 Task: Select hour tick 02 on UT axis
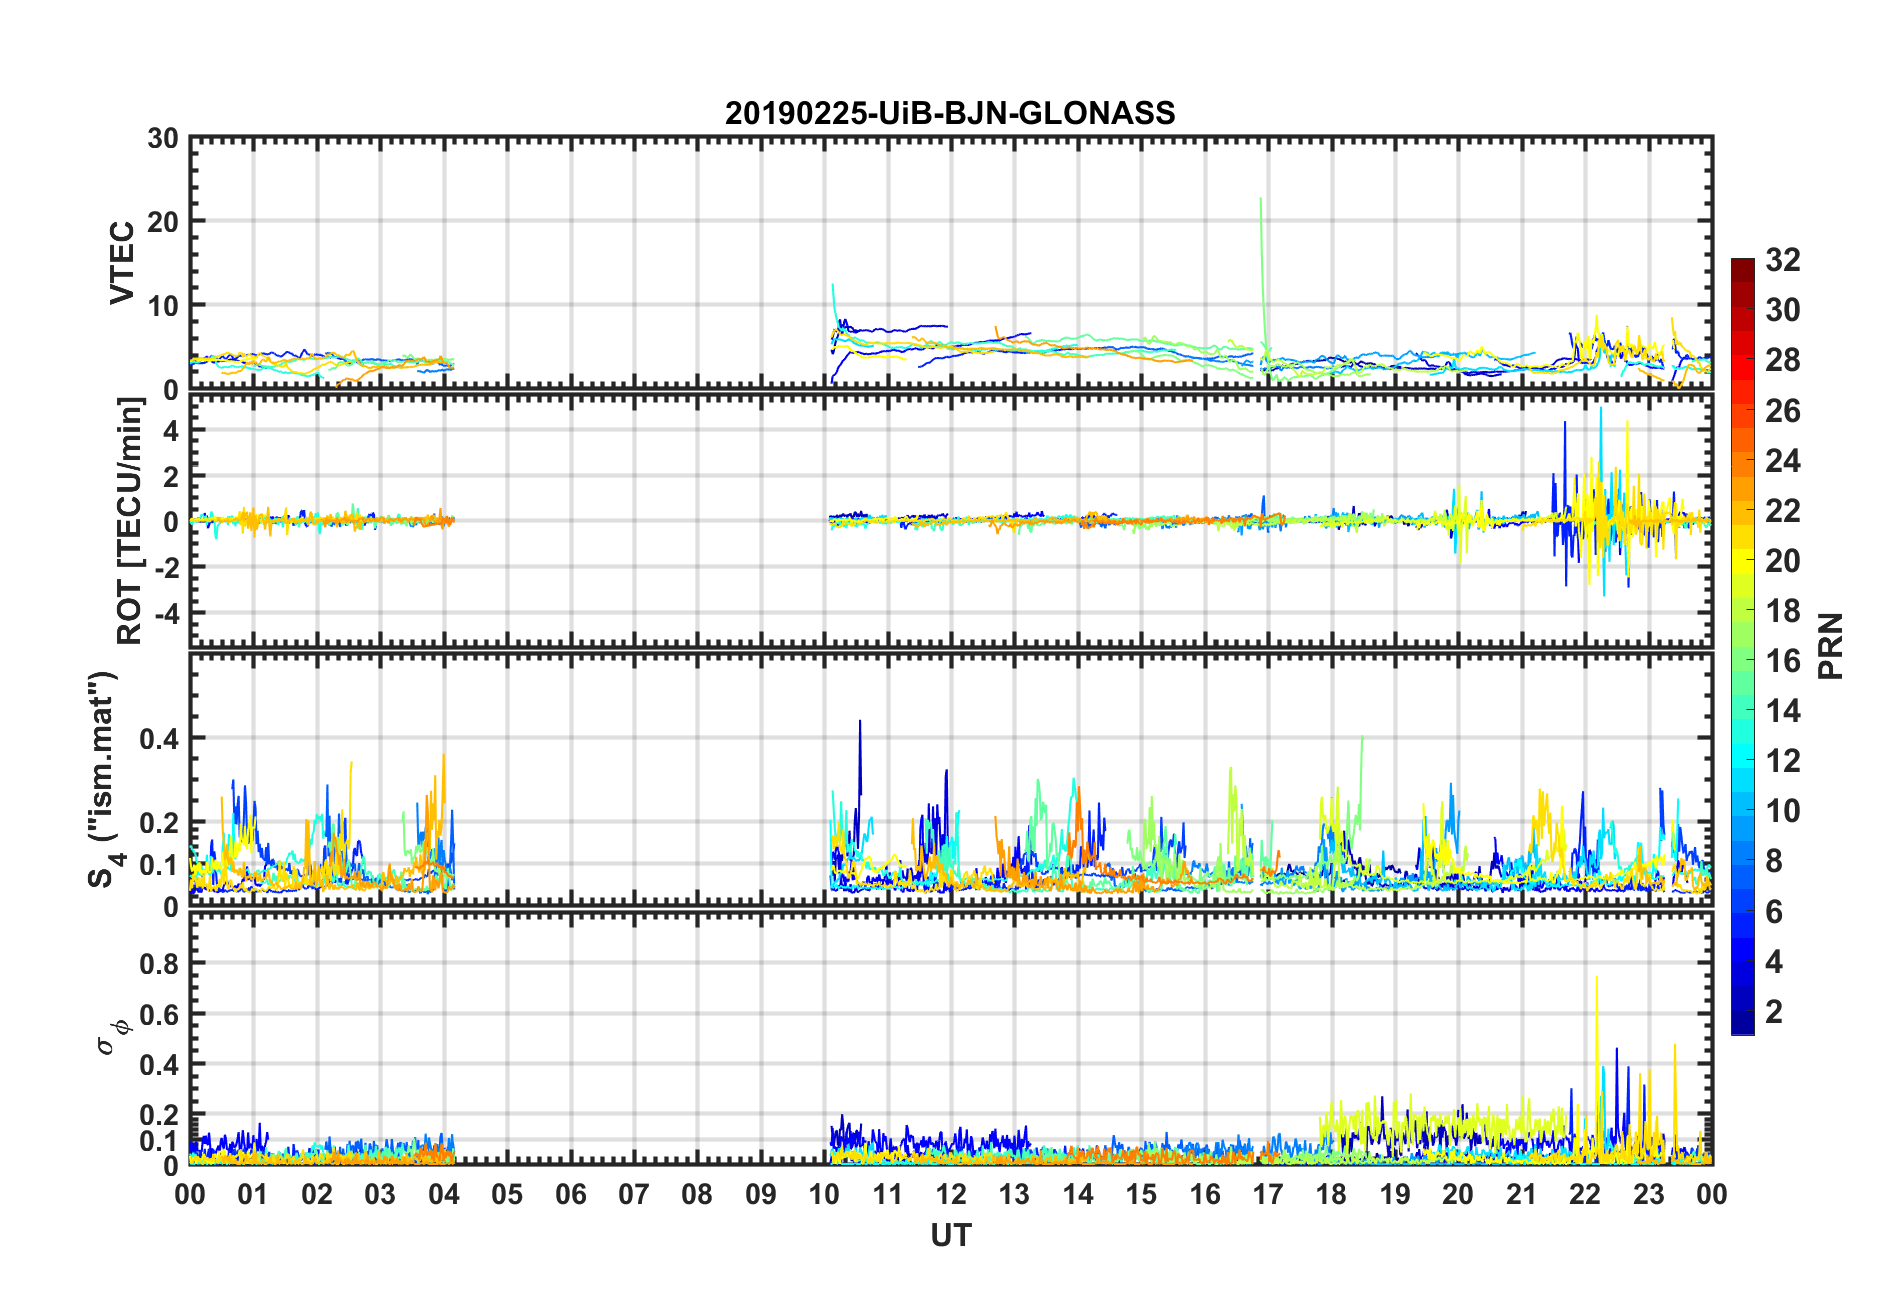(317, 1194)
